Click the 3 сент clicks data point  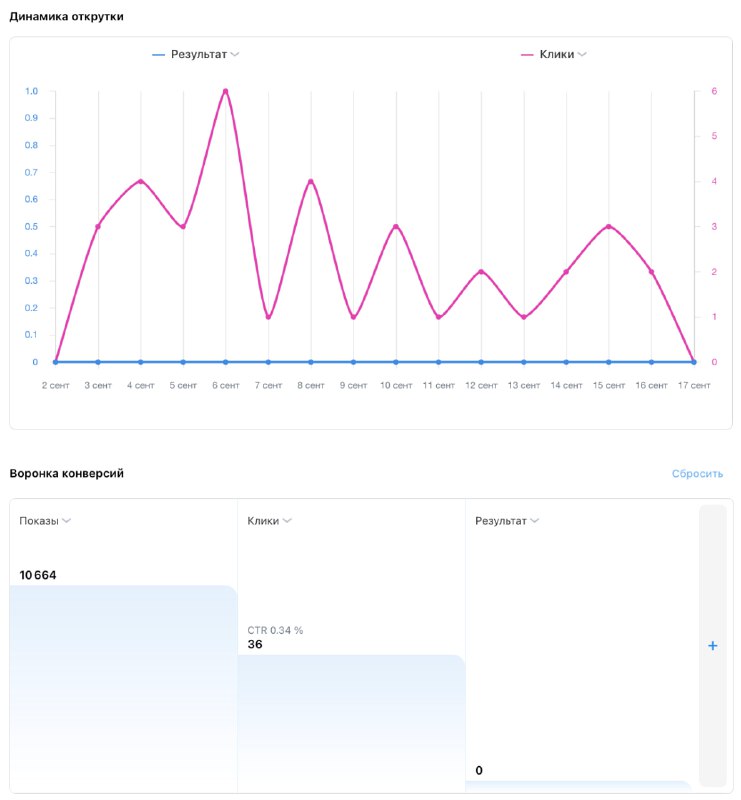click(98, 227)
